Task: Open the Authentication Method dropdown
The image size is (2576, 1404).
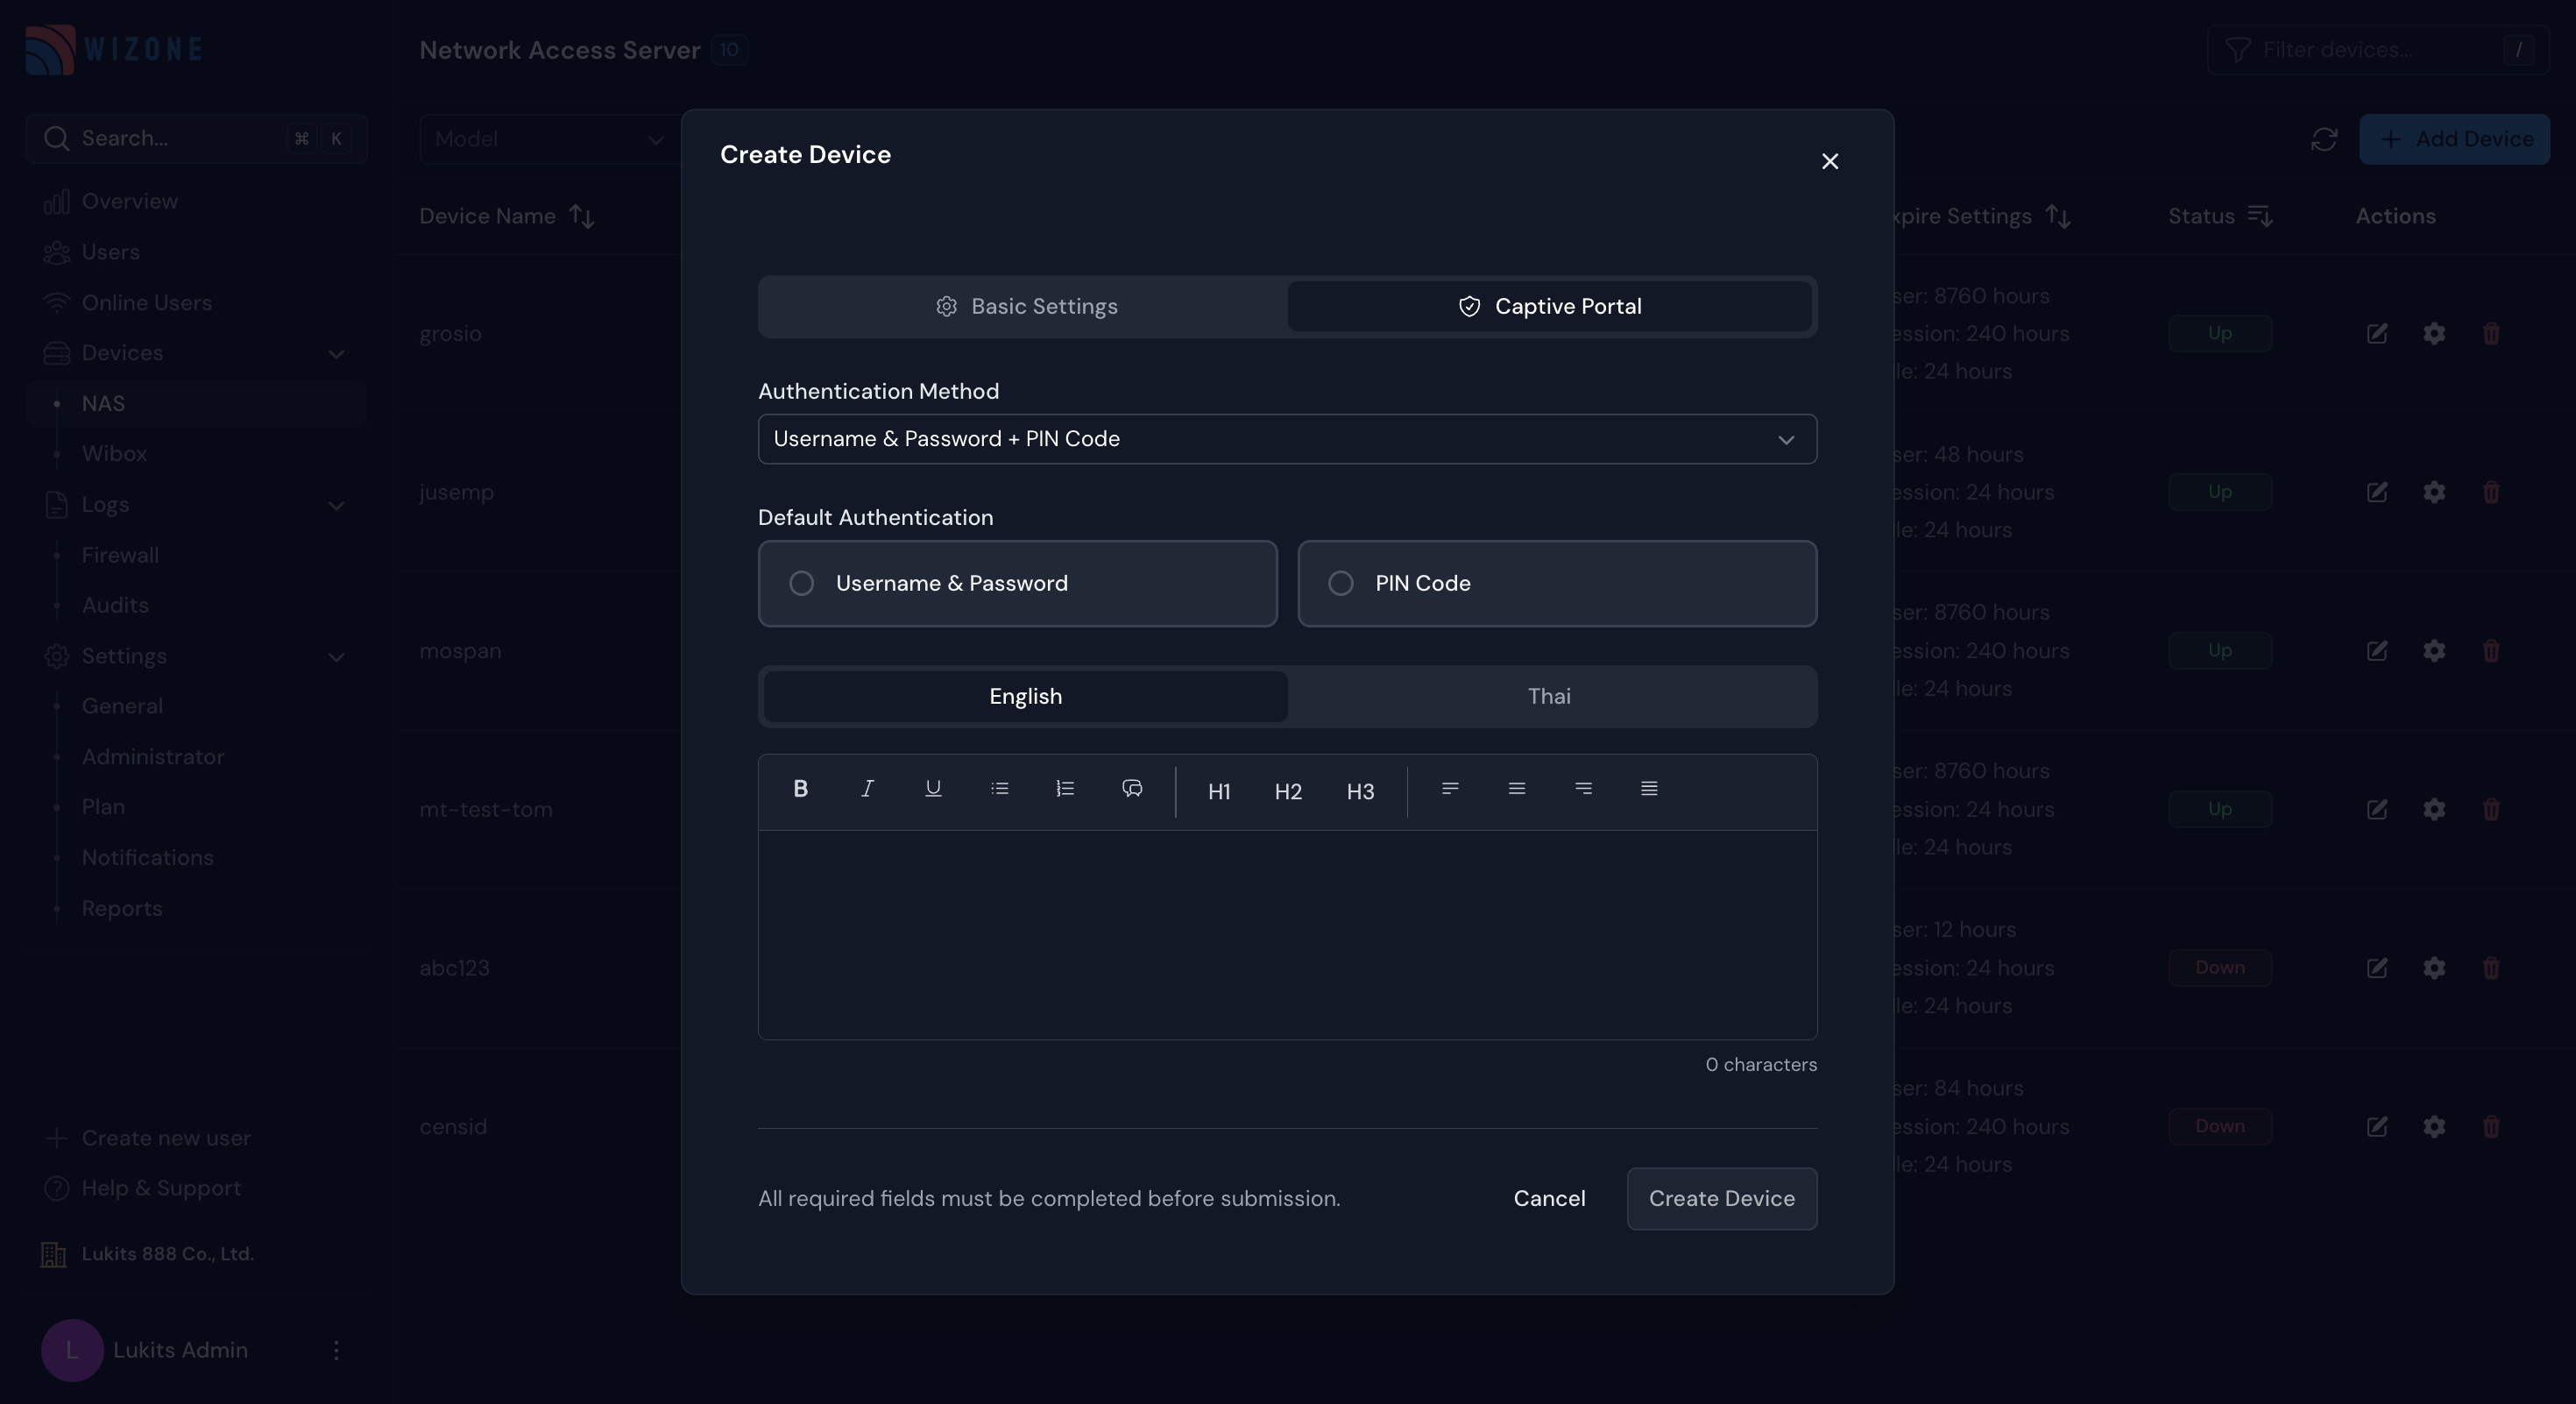Action: pyautogui.click(x=1287, y=439)
